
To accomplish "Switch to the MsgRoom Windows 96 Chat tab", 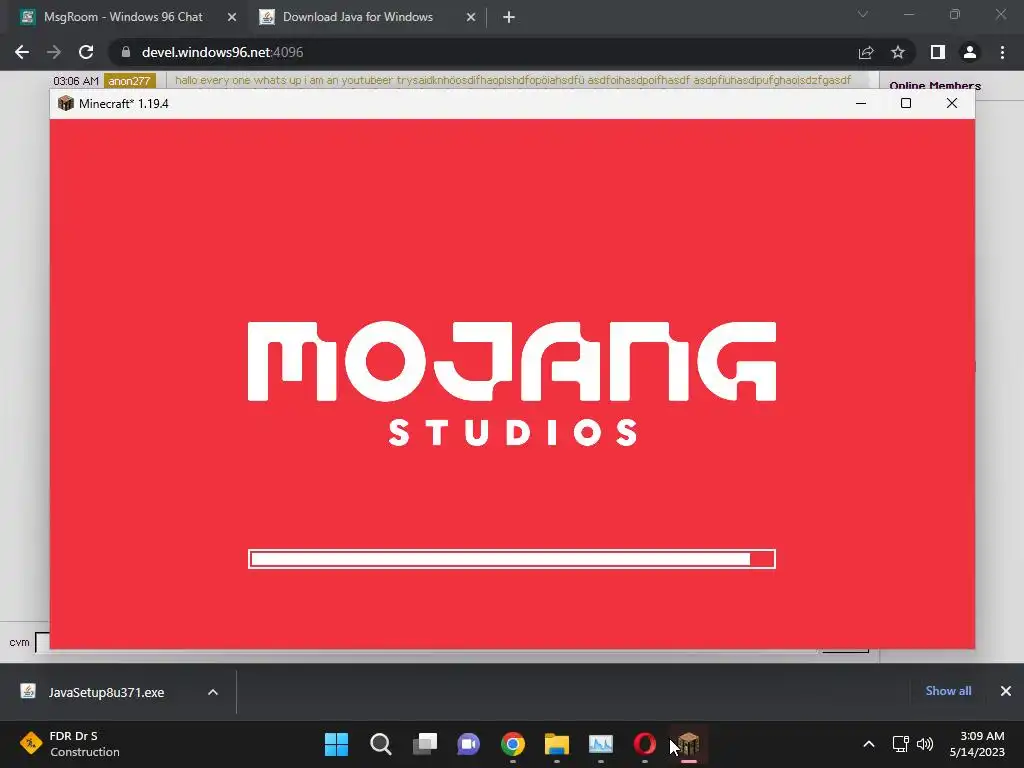I will click(x=123, y=17).
